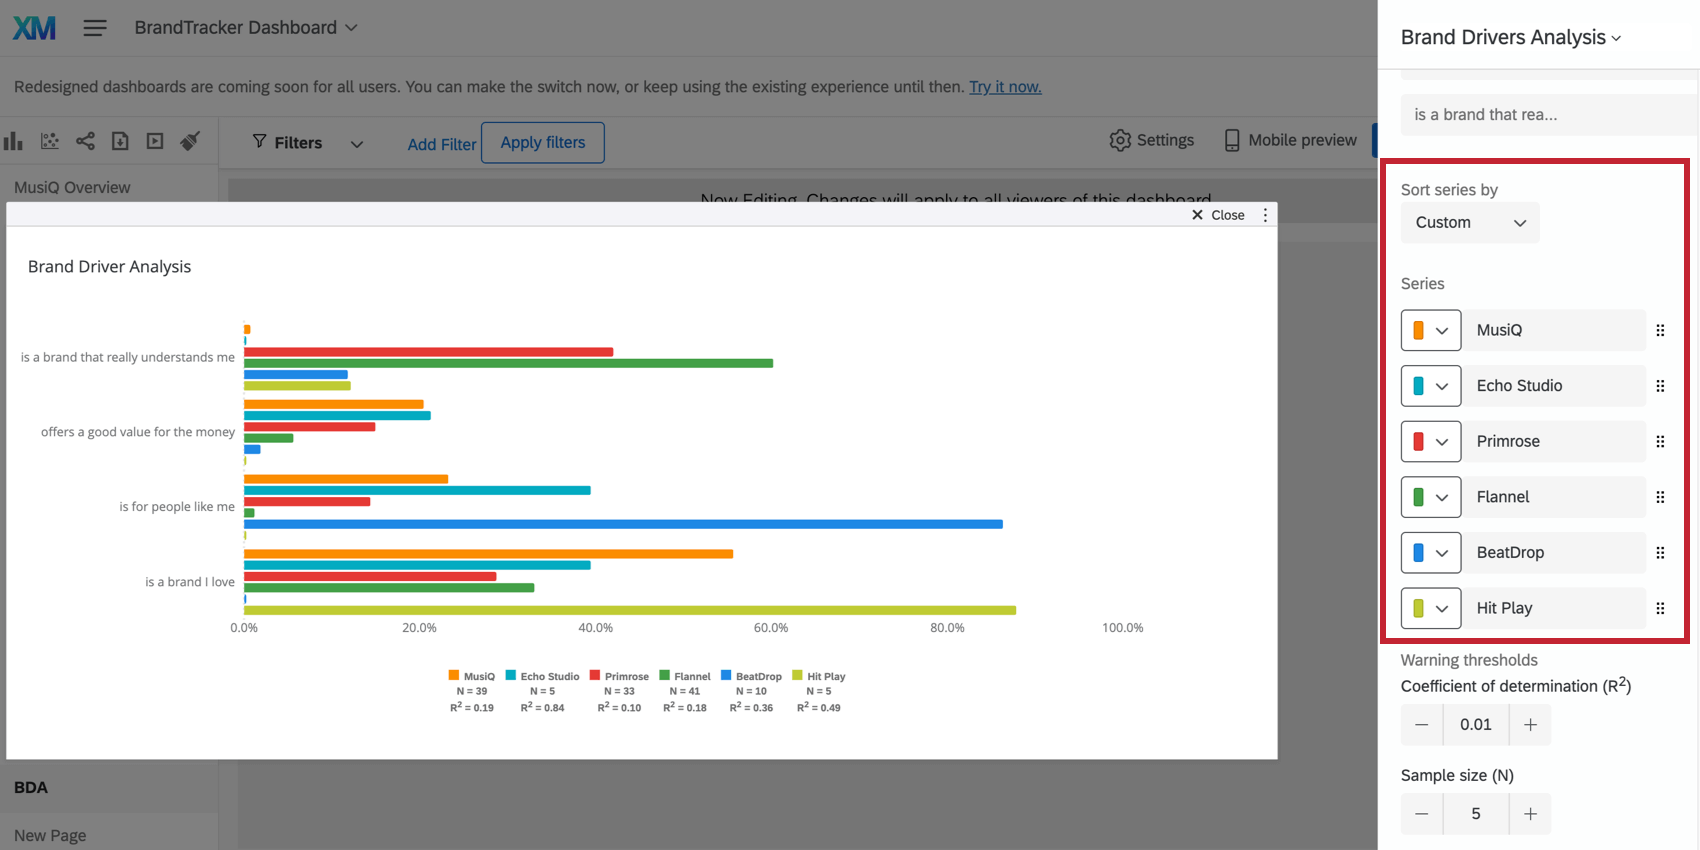
Task: Click the paintbrush theme icon
Action: click(x=190, y=141)
